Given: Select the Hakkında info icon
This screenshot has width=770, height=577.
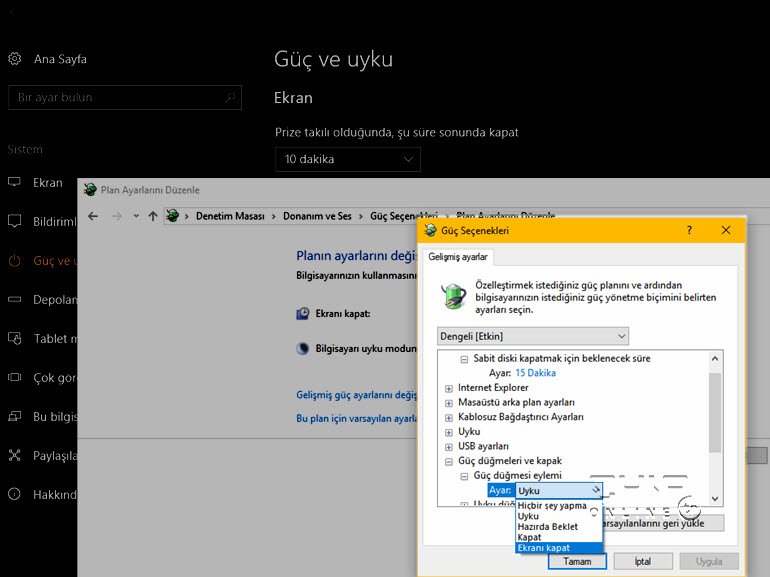Looking at the screenshot, I should (x=14, y=494).
